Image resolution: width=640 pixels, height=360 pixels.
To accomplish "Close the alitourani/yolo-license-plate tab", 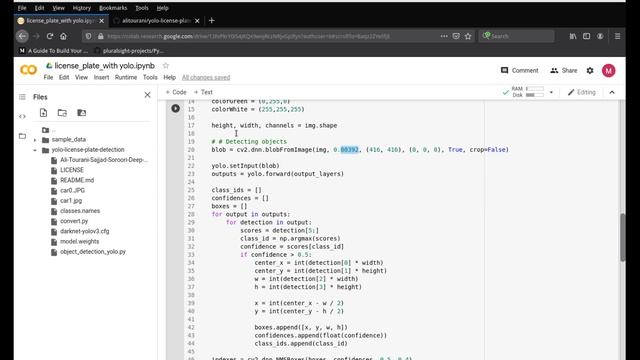I will pyautogui.click(x=197, y=21).
